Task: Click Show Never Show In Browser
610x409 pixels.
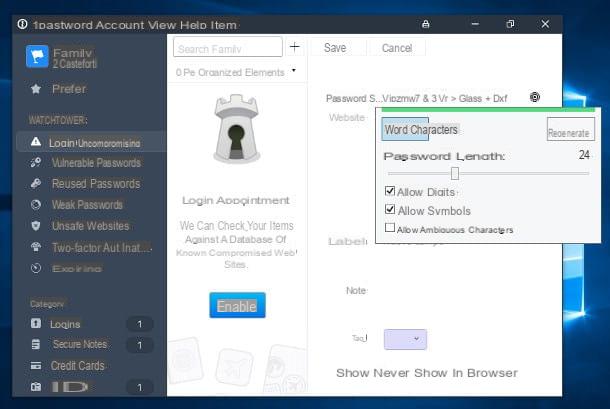Action: [427, 373]
